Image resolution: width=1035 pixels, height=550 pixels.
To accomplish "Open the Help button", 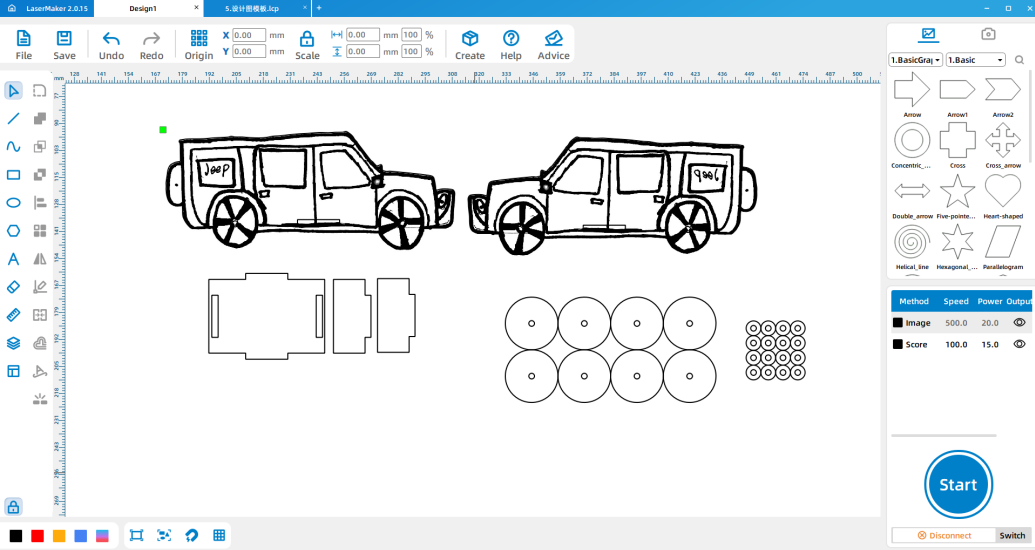I will coord(511,46).
